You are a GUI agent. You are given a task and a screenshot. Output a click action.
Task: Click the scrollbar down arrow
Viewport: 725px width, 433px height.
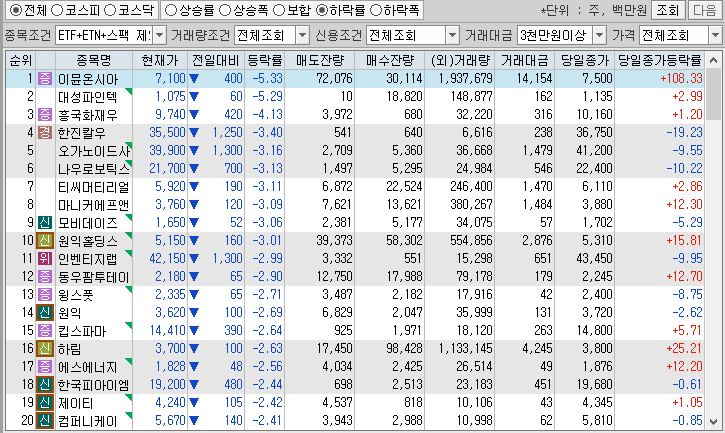coord(714,421)
